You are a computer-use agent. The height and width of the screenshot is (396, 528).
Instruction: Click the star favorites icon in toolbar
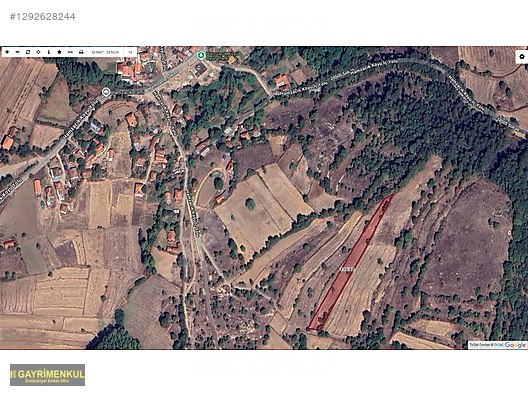[x=59, y=52]
